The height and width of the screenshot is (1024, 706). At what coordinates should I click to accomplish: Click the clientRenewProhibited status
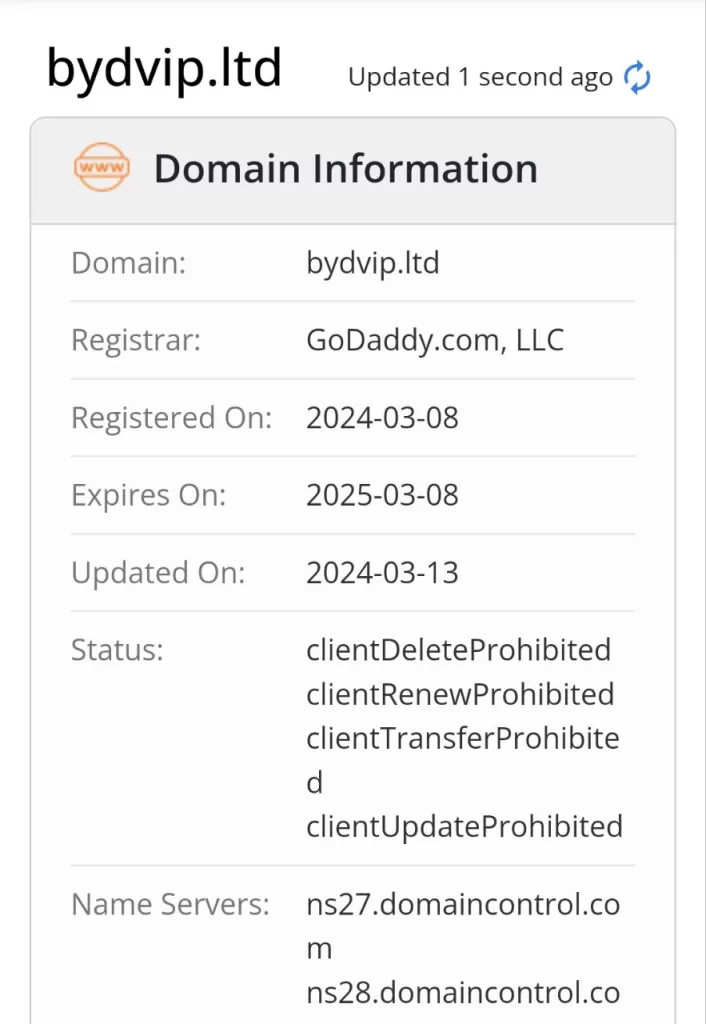(x=460, y=694)
